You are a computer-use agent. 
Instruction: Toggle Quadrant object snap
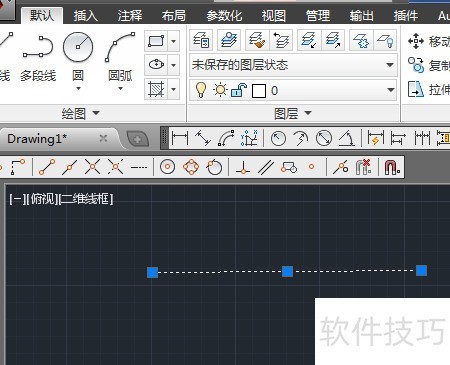(191, 167)
